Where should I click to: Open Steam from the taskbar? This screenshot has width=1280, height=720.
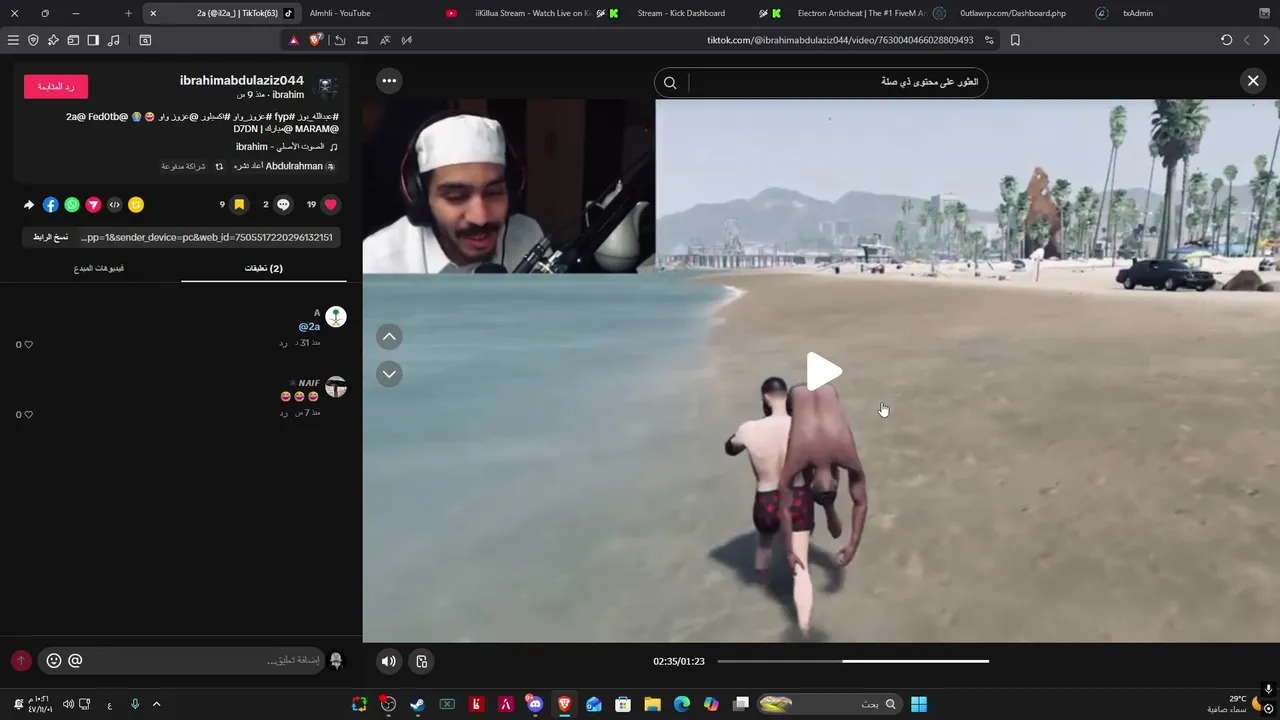(417, 704)
